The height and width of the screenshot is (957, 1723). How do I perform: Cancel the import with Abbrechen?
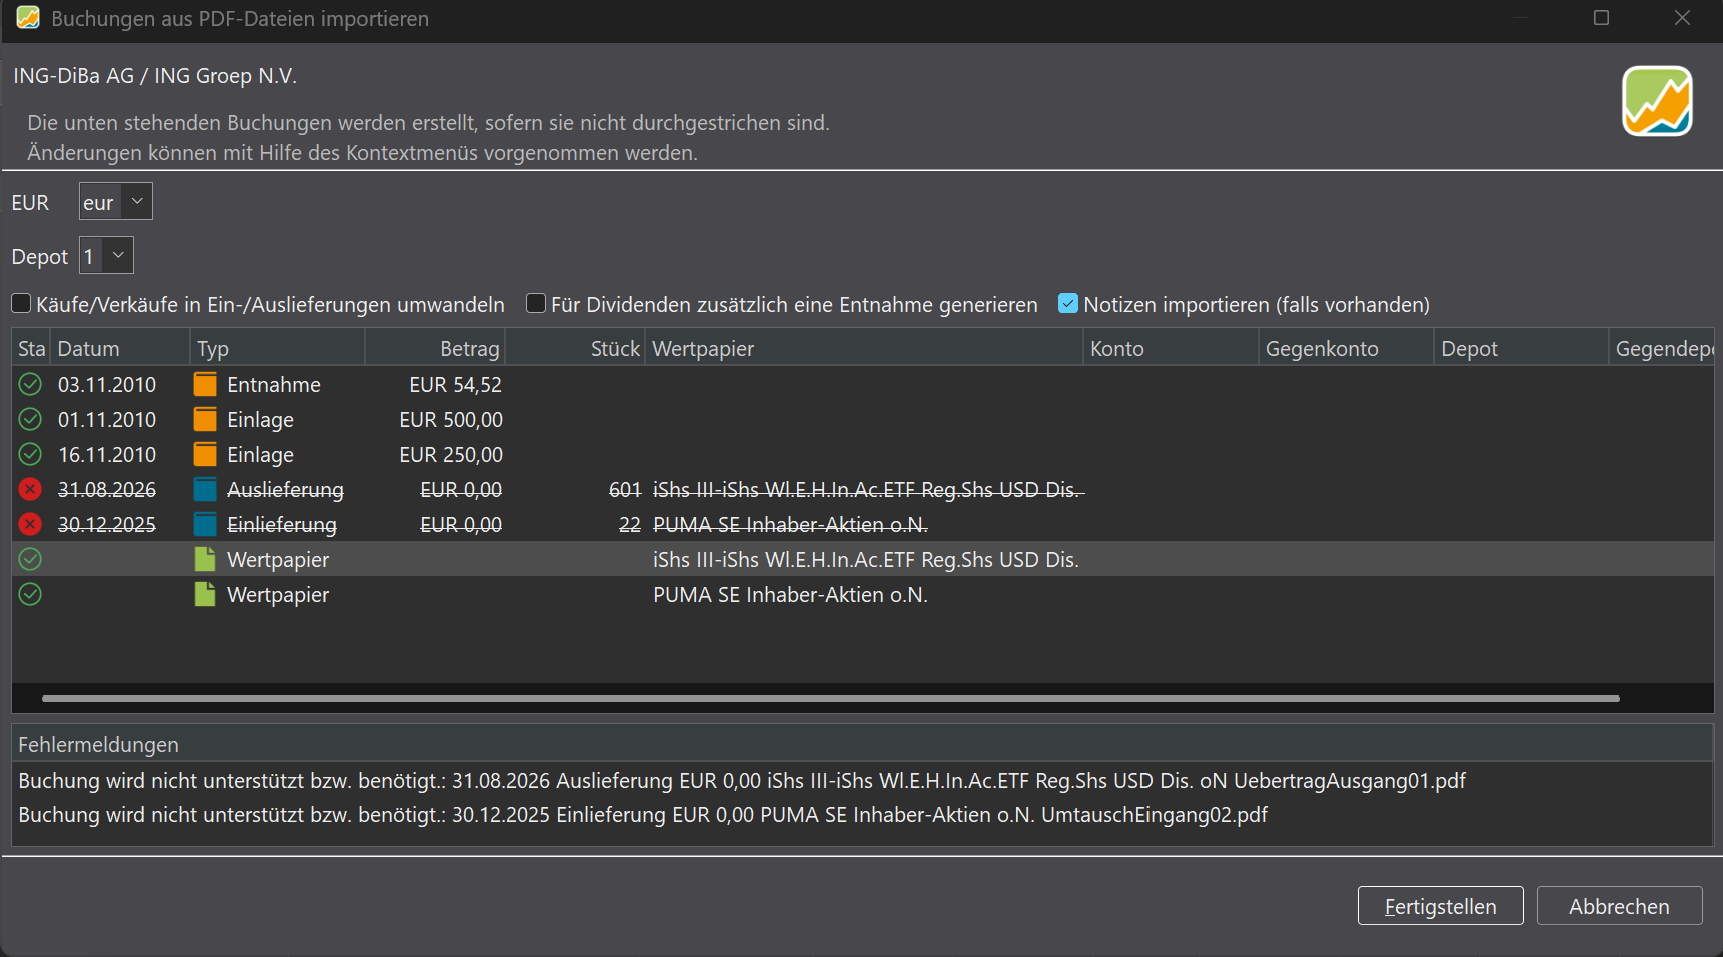click(1619, 906)
